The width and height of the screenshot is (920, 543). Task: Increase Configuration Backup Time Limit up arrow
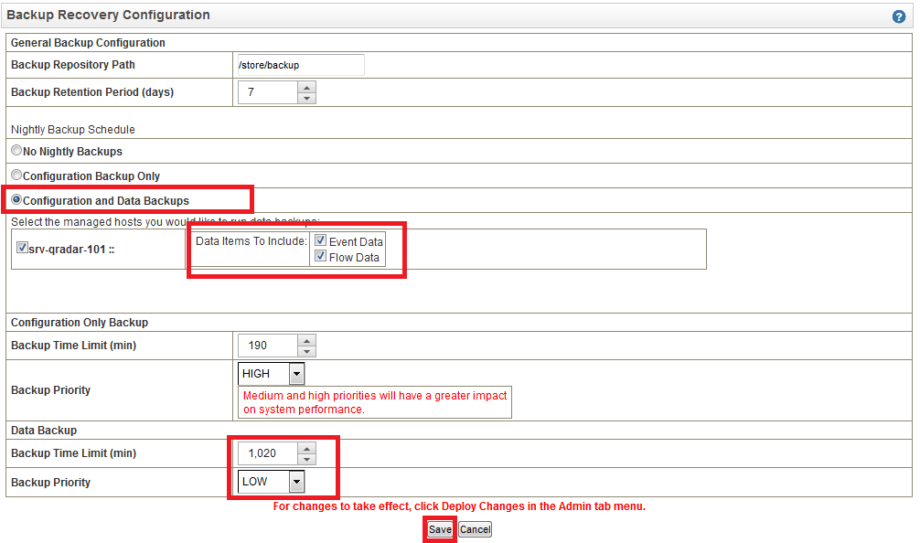(x=306, y=340)
